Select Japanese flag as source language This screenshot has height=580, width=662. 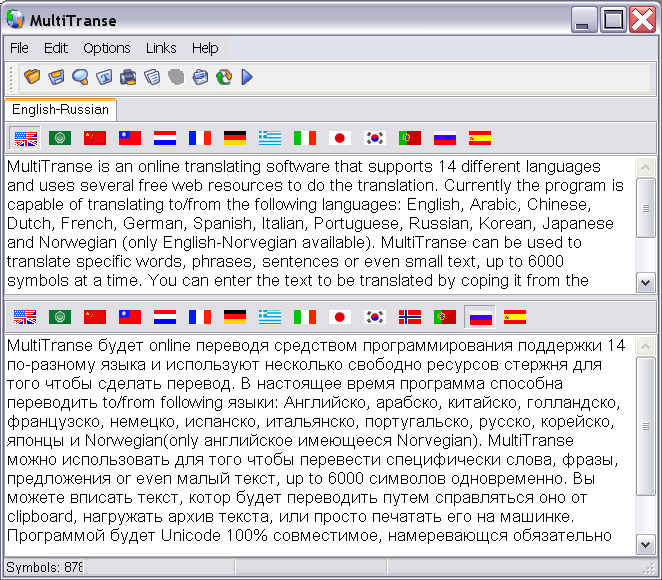tap(340, 138)
